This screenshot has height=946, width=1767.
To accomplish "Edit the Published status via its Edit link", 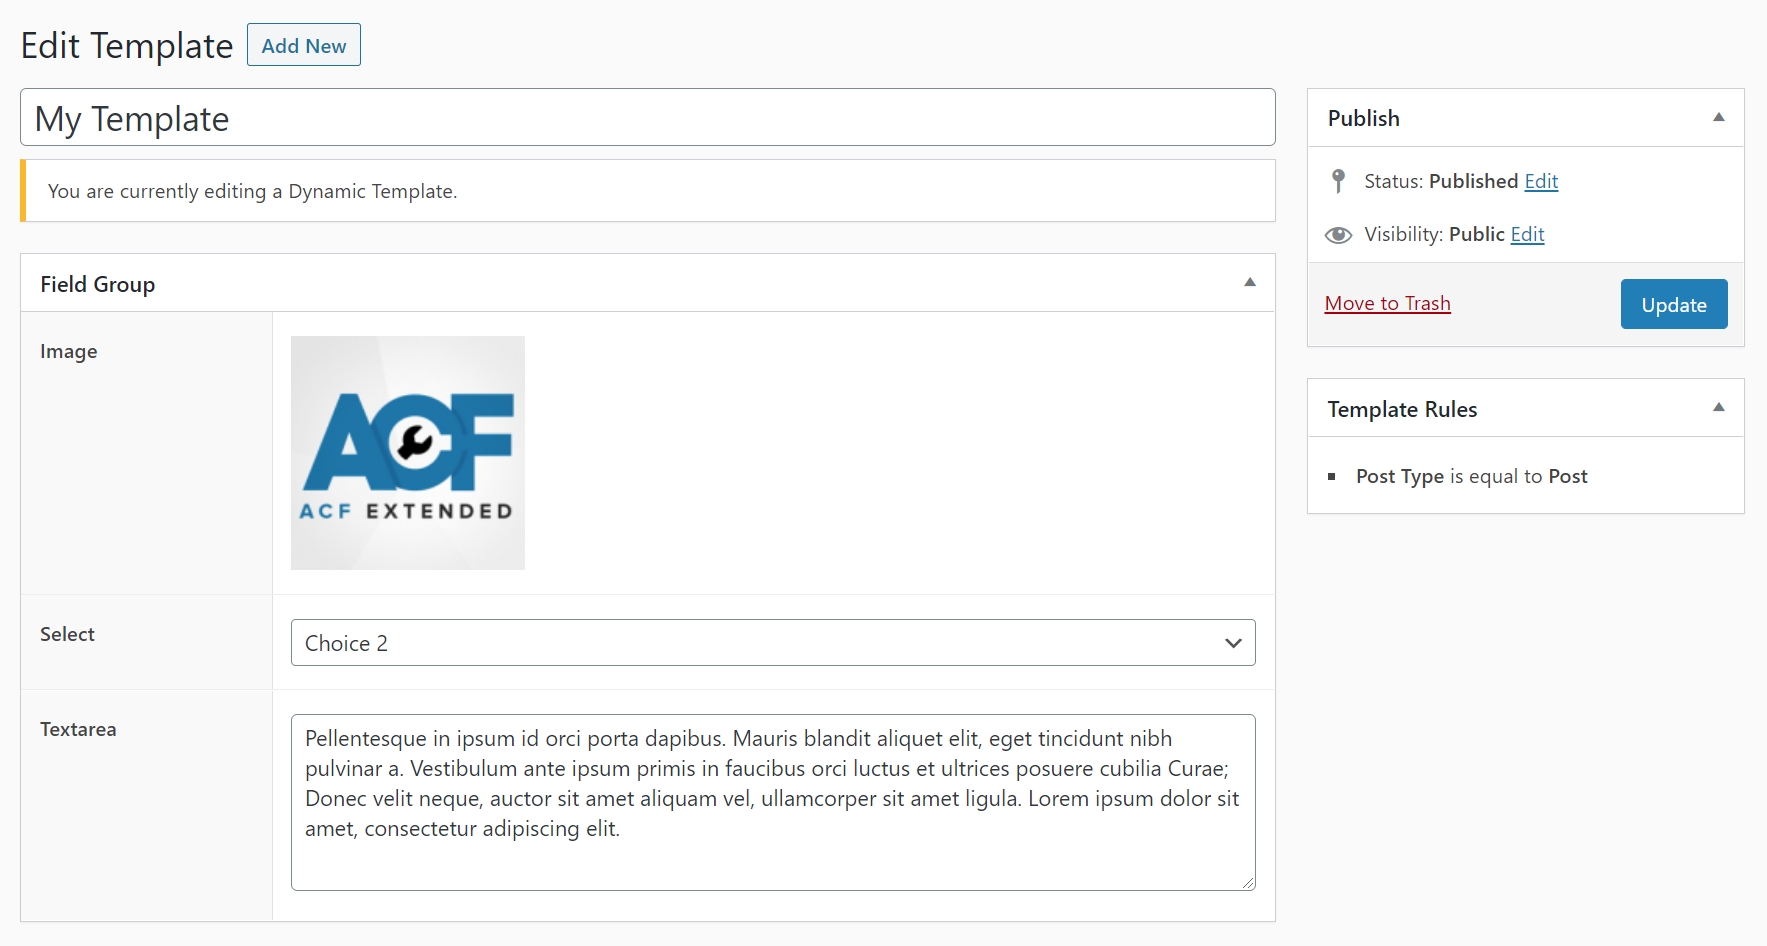I will point(1541,181).
